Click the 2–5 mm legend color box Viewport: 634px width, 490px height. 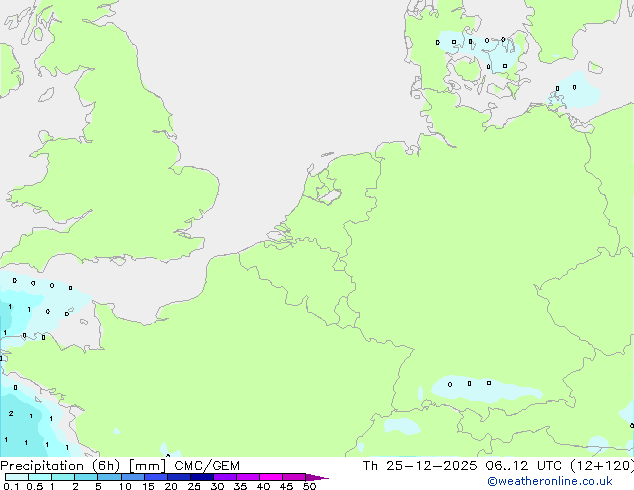pos(86,477)
